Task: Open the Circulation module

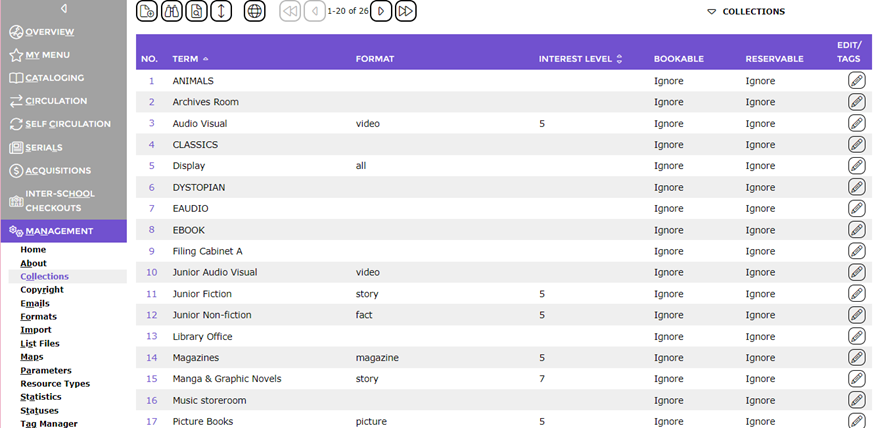Action: tap(48, 101)
